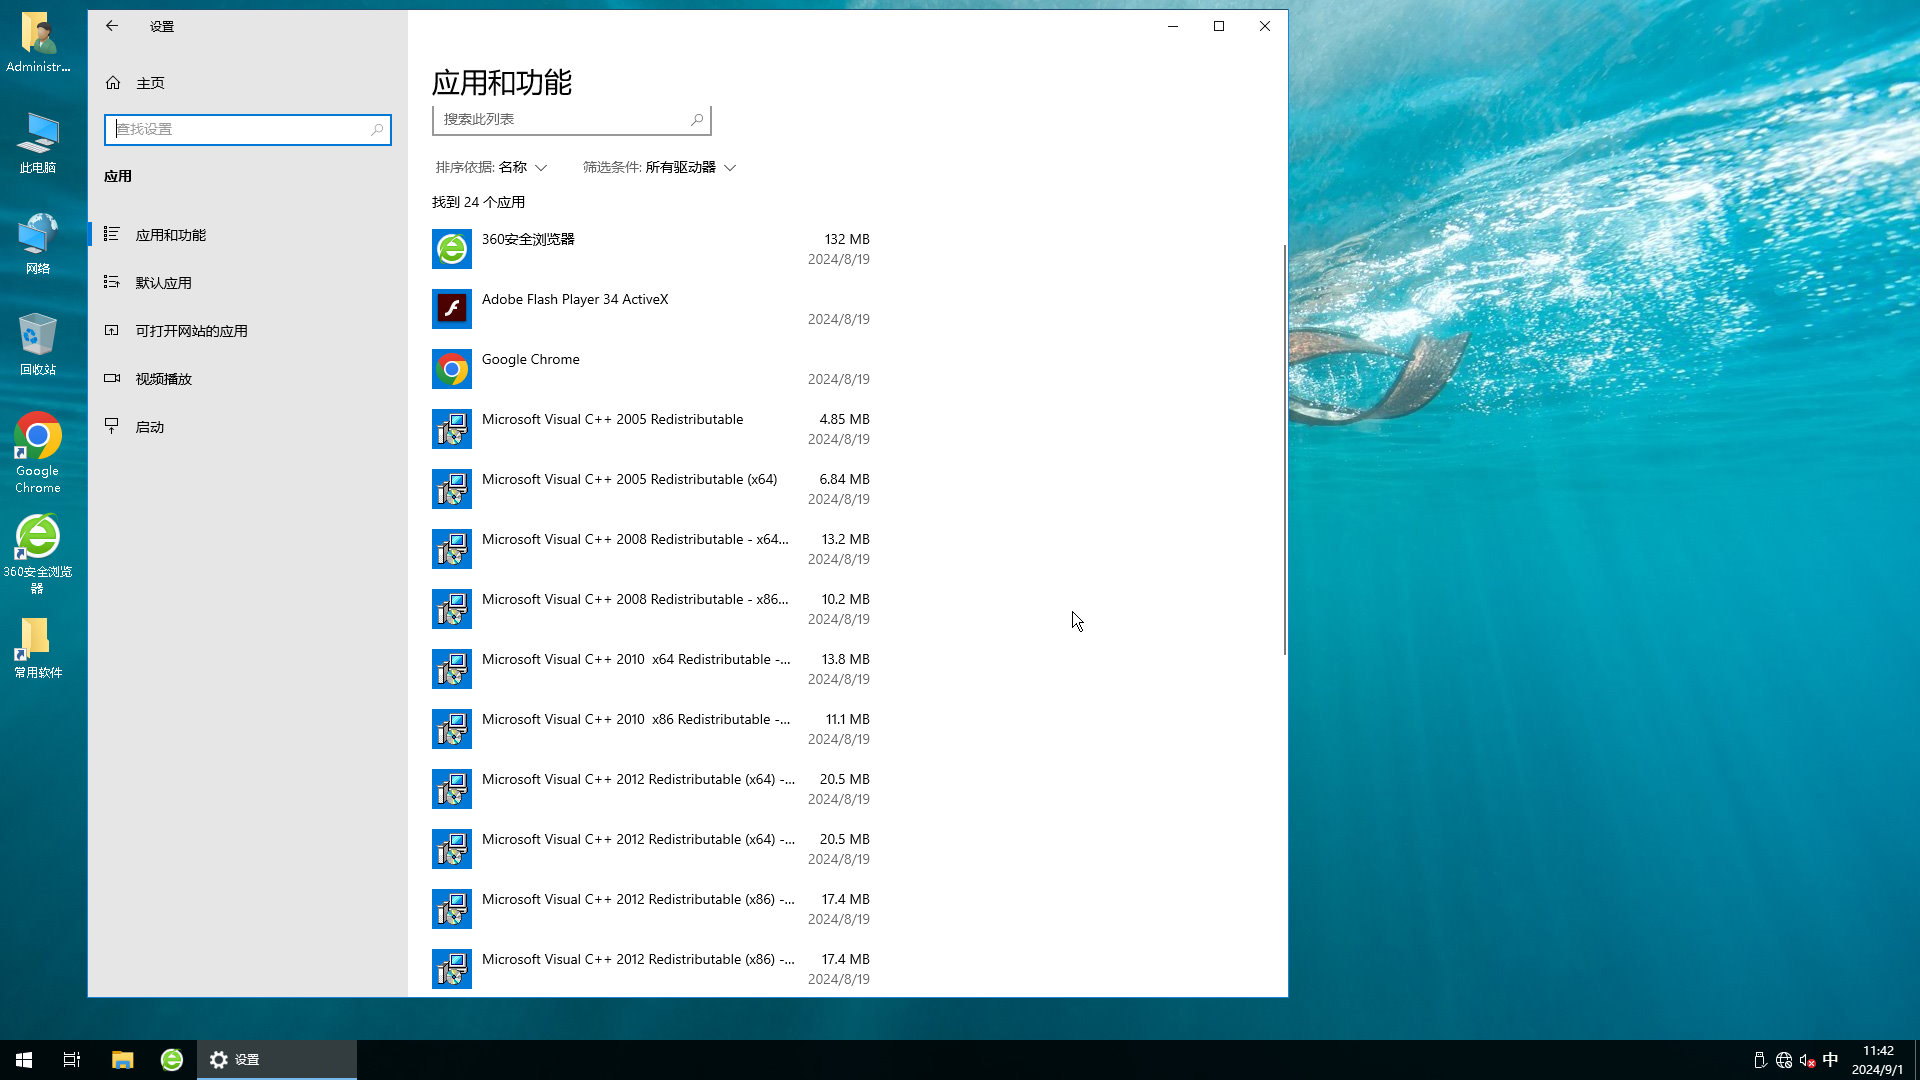Select 常用软件 desktop folder
This screenshot has height=1080, width=1920.
tap(38, 648)
